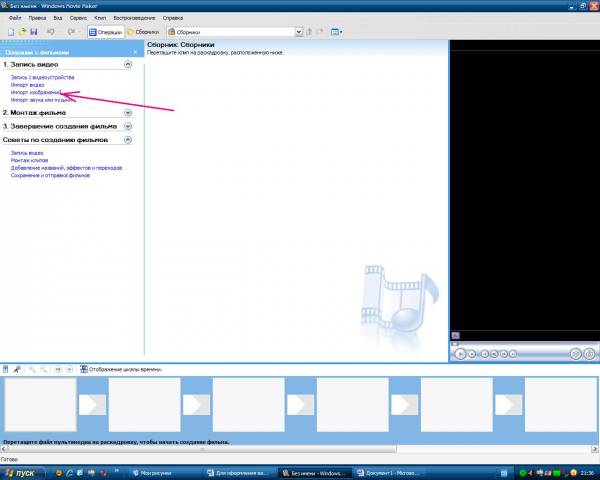Viewport: 600px width, 480px height.
Task: Click 'Импорт видео' link
Action: pyautogui.click(x=28, y=85)
